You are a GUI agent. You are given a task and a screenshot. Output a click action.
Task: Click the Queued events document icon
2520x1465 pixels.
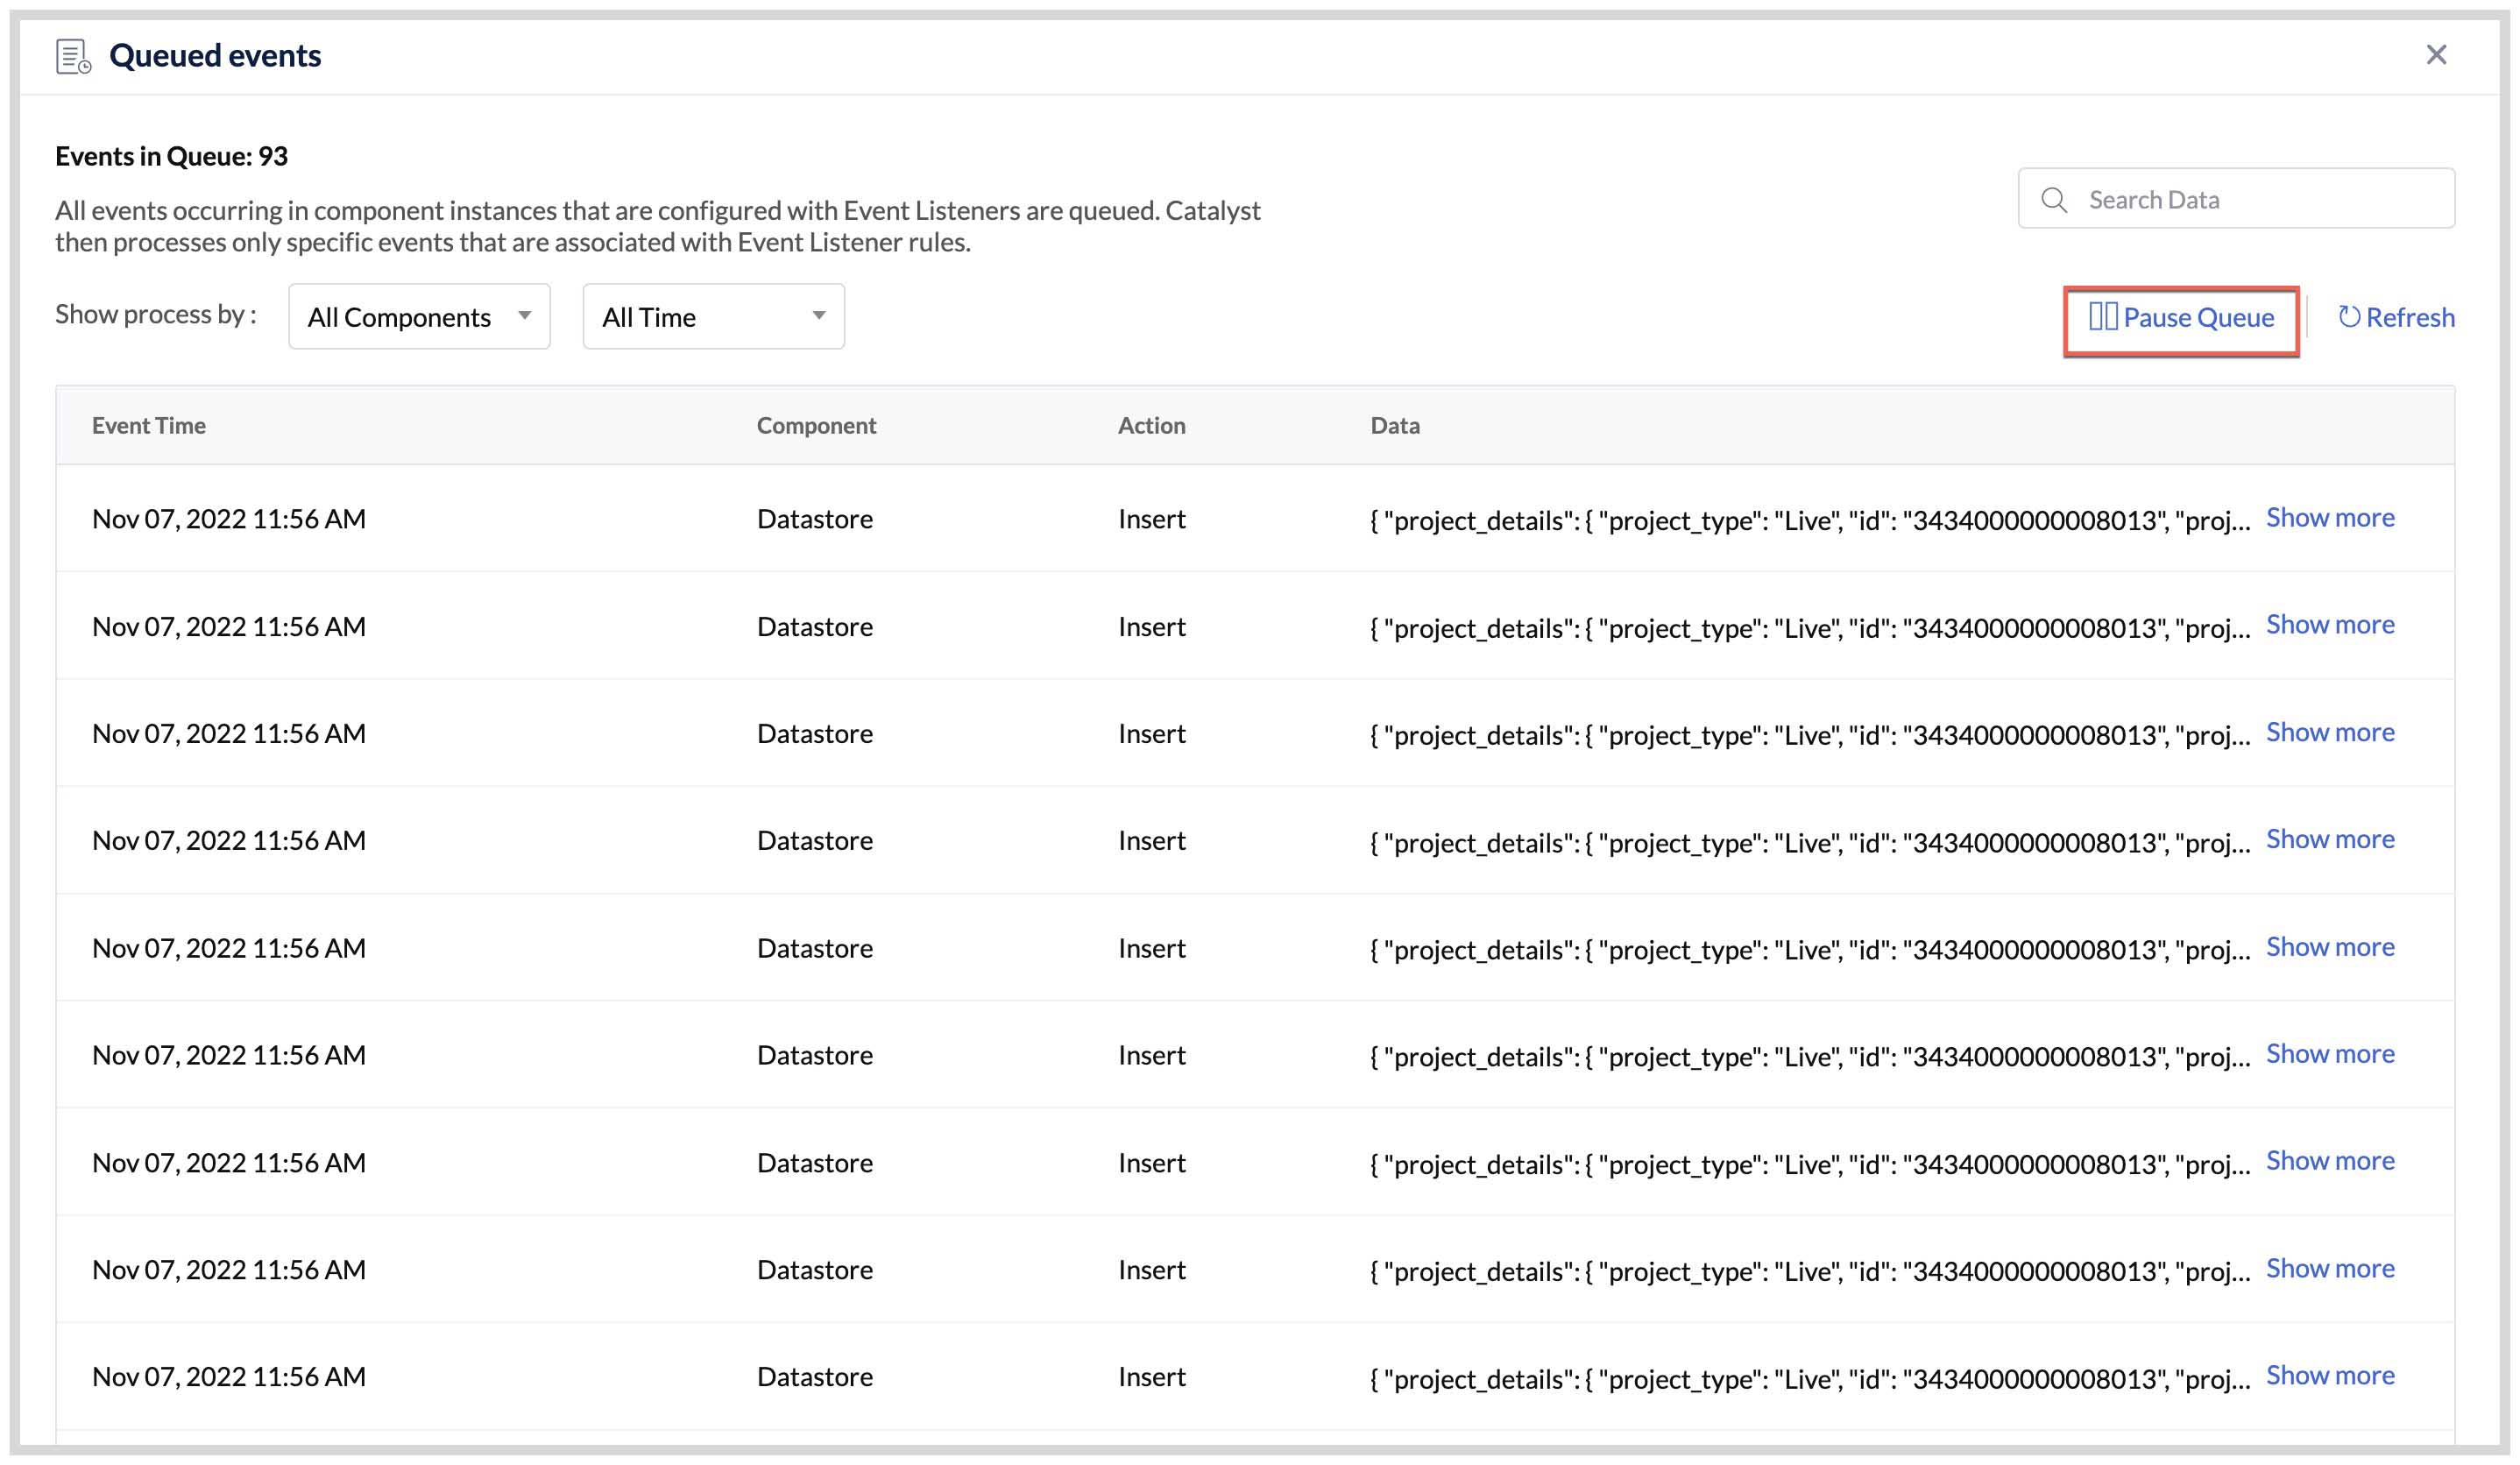click(72, 56)
